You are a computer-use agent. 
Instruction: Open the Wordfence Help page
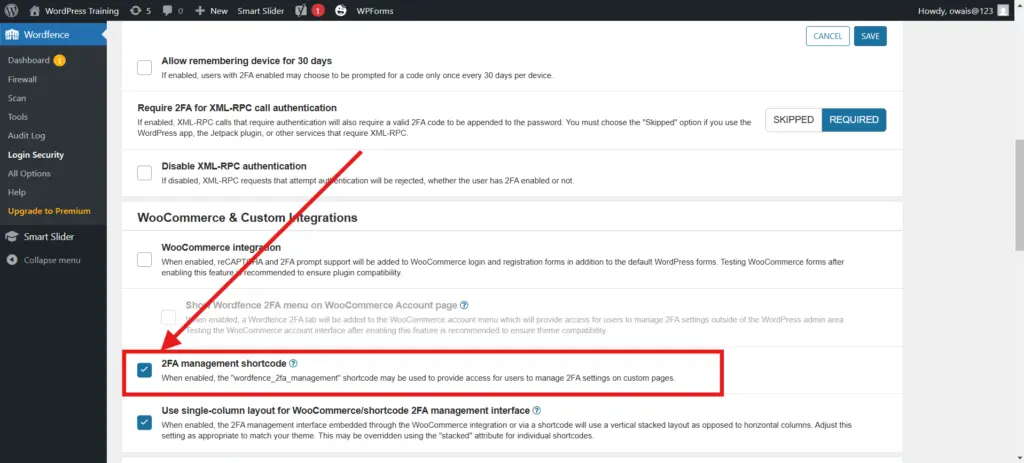coord(17,193)
